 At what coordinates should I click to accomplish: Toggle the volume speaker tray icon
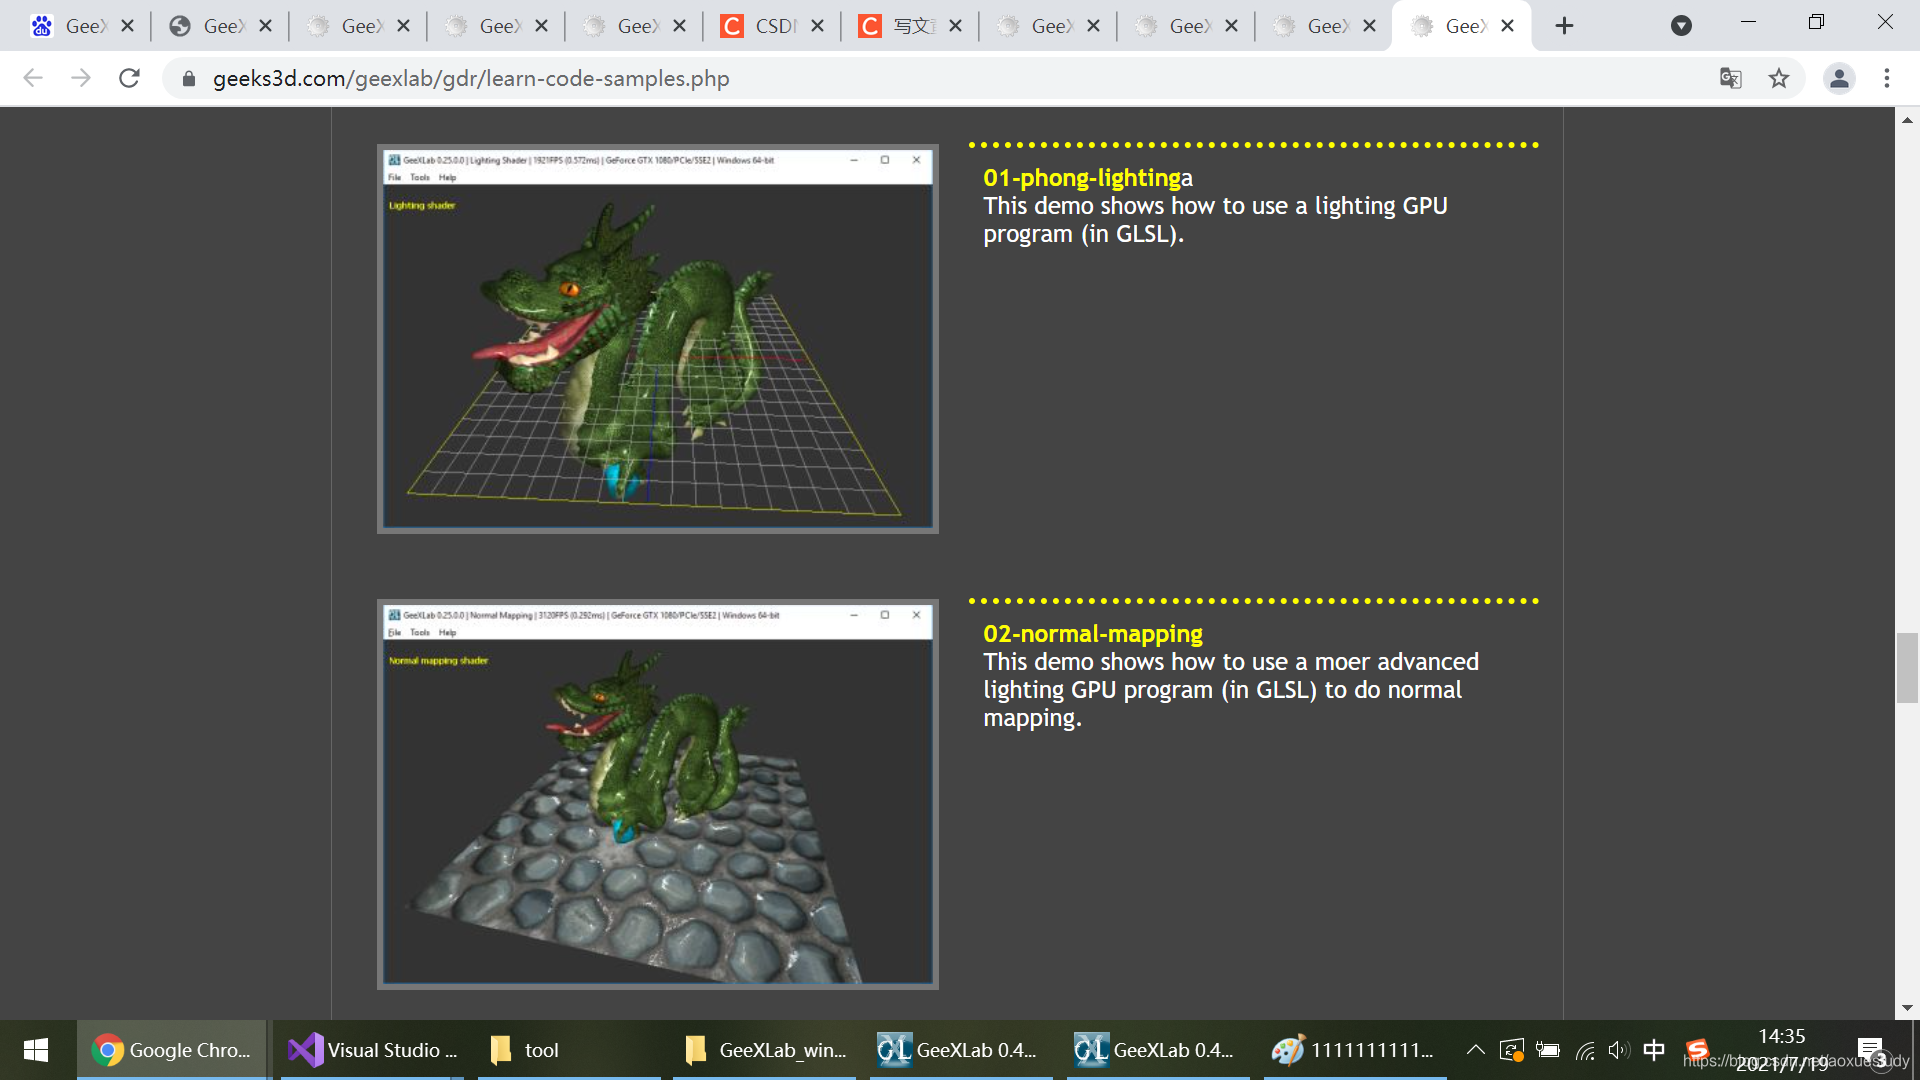coord(1618,1050)
